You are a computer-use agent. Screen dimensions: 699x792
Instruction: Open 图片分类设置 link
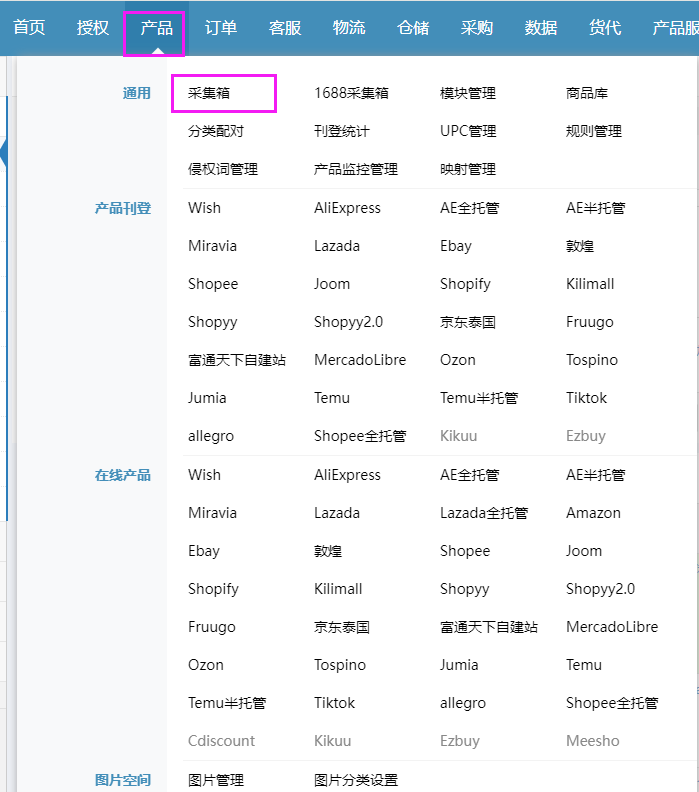(x=356, y=780)
